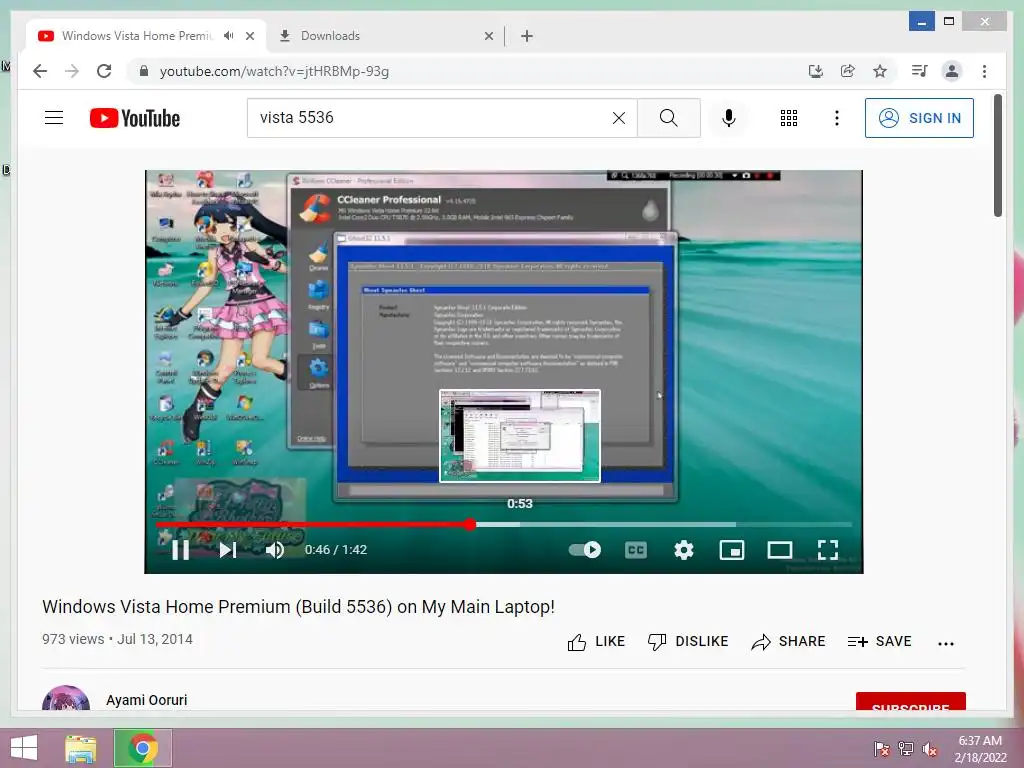Click the red progress bar scrubber
This screenshot has height=768, width=1024.
coord(470,524)
